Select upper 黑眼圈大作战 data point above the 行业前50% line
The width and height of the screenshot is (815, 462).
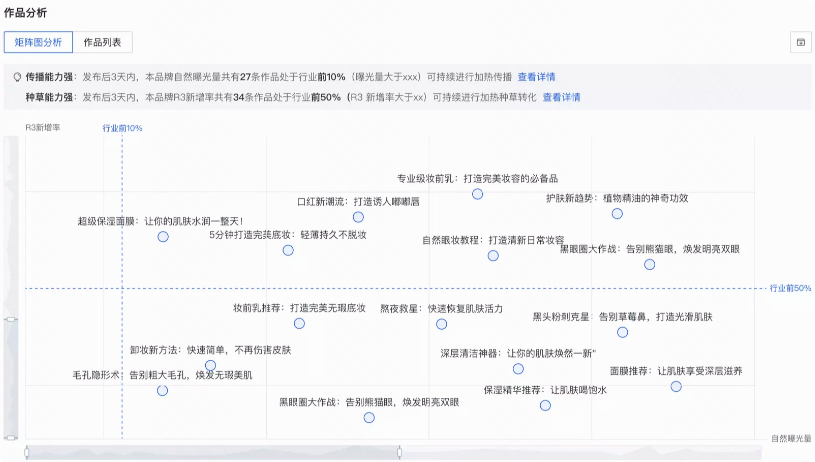(649, 265)
